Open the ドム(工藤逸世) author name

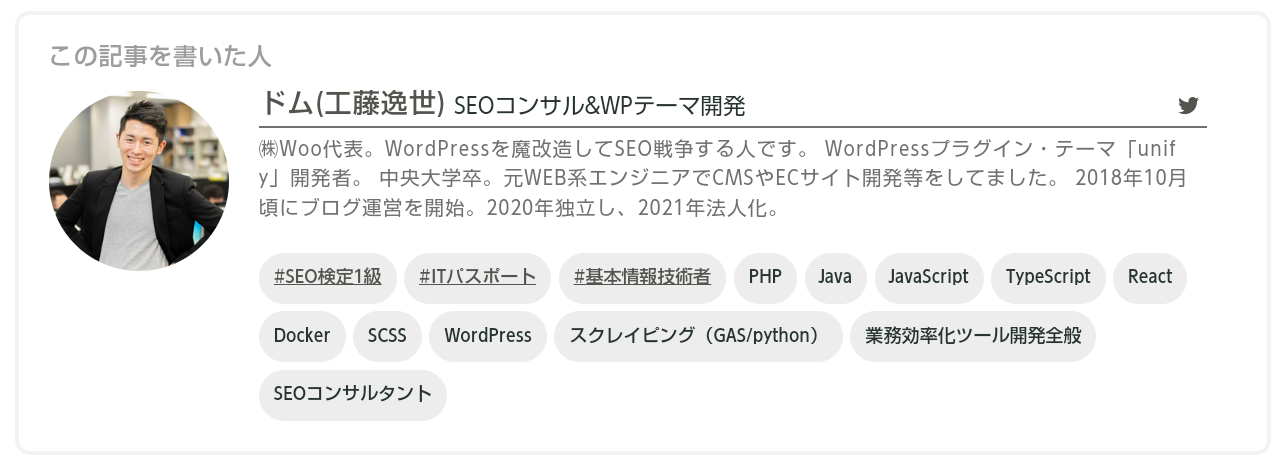pyautogui.click(x=351, y=103)
